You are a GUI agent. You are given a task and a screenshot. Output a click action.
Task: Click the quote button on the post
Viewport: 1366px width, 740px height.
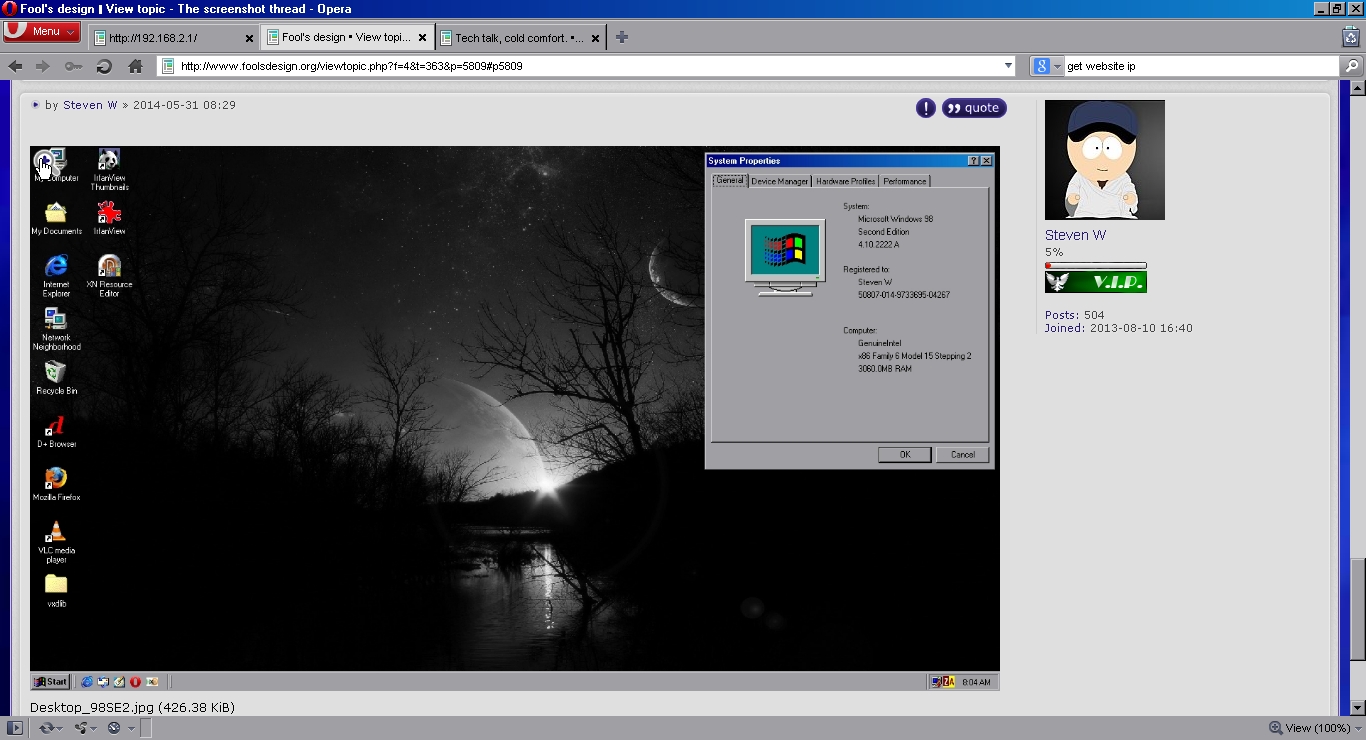pos(974,108)
